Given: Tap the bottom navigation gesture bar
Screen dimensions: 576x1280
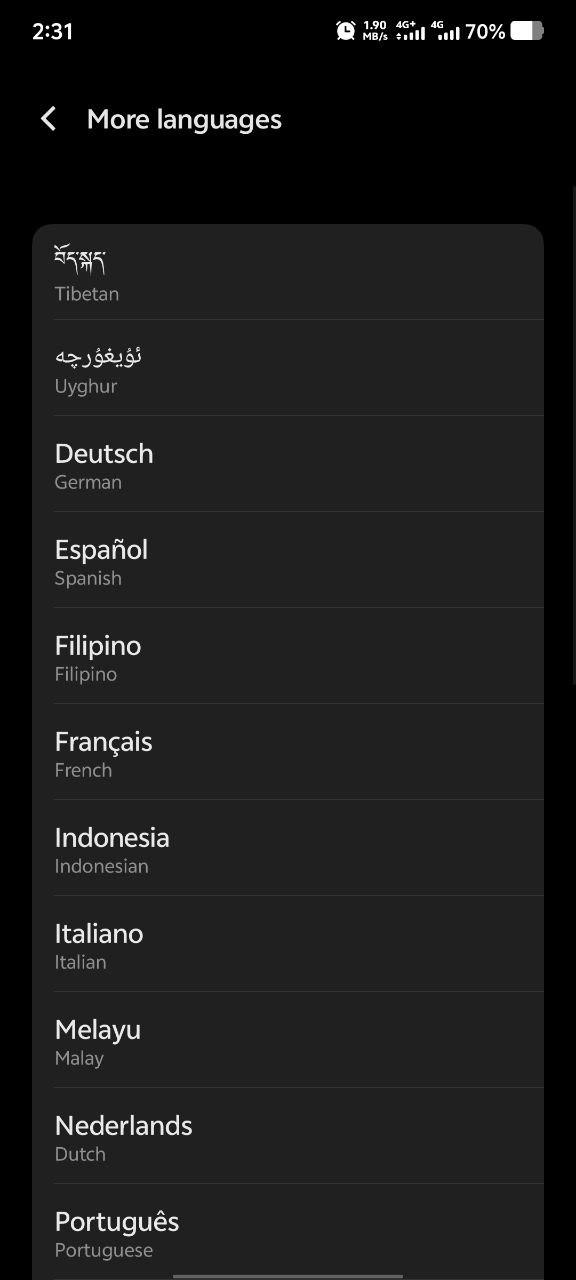Looking at the screenshot, I should [x=288, y=1275].
